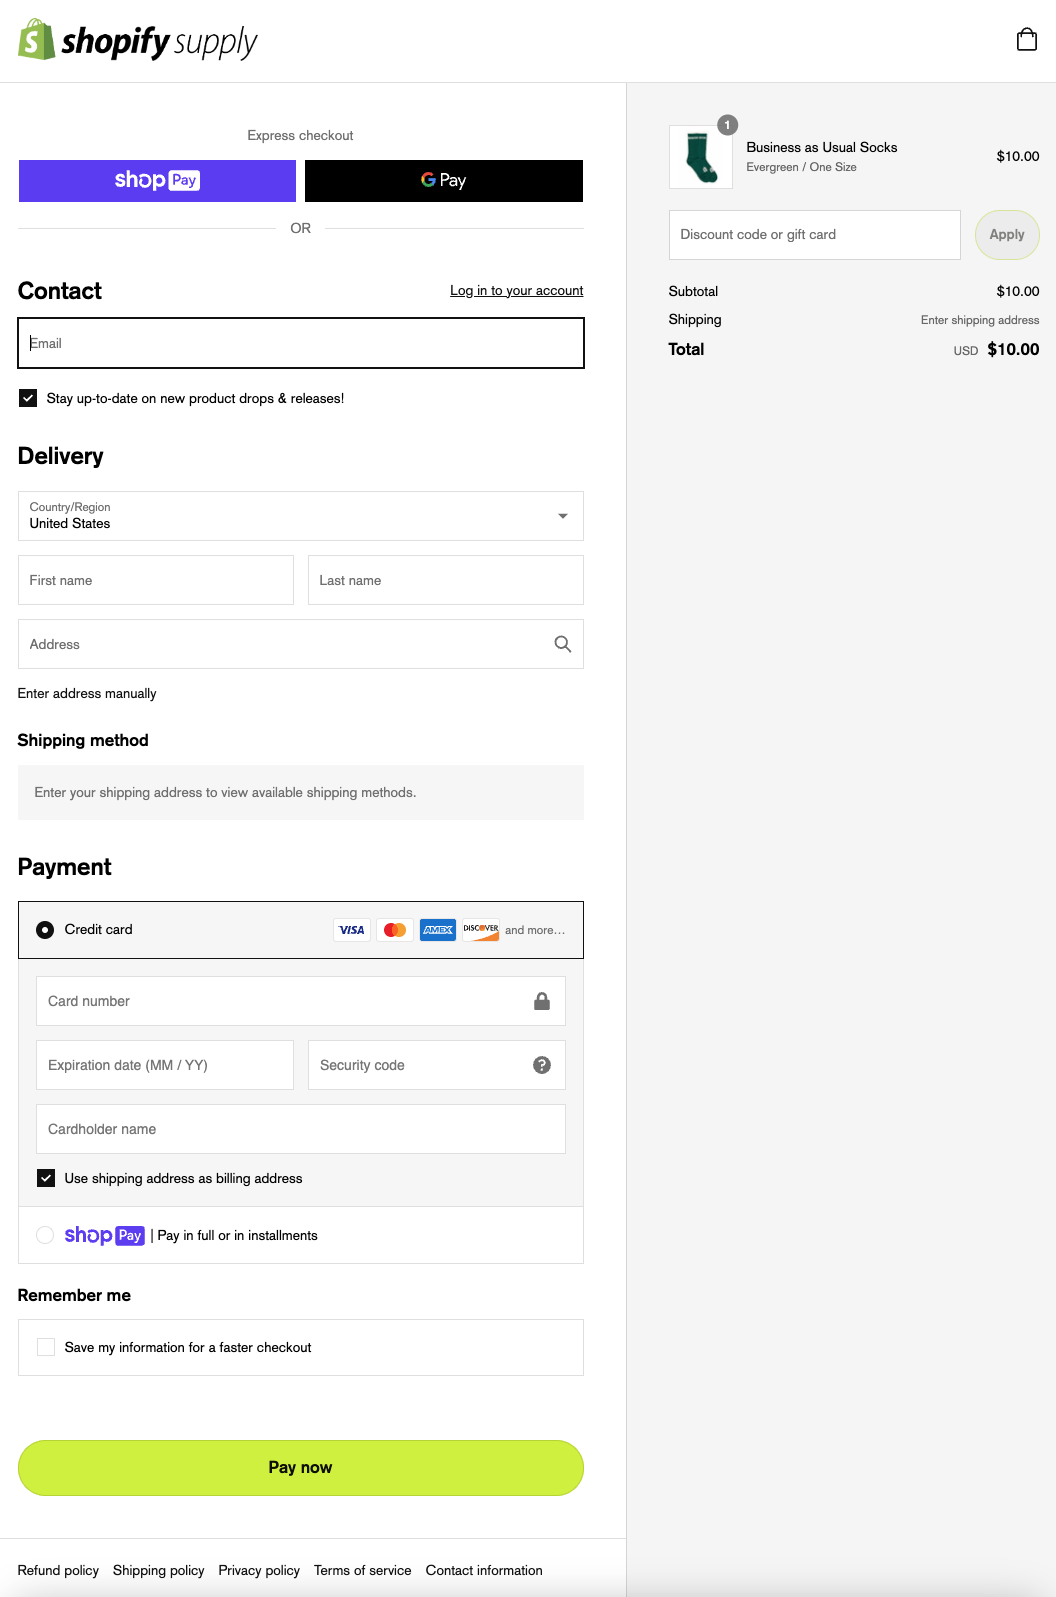Open the shopping bag cart icon
1056x1597 pixels.
coord(1026,40)
